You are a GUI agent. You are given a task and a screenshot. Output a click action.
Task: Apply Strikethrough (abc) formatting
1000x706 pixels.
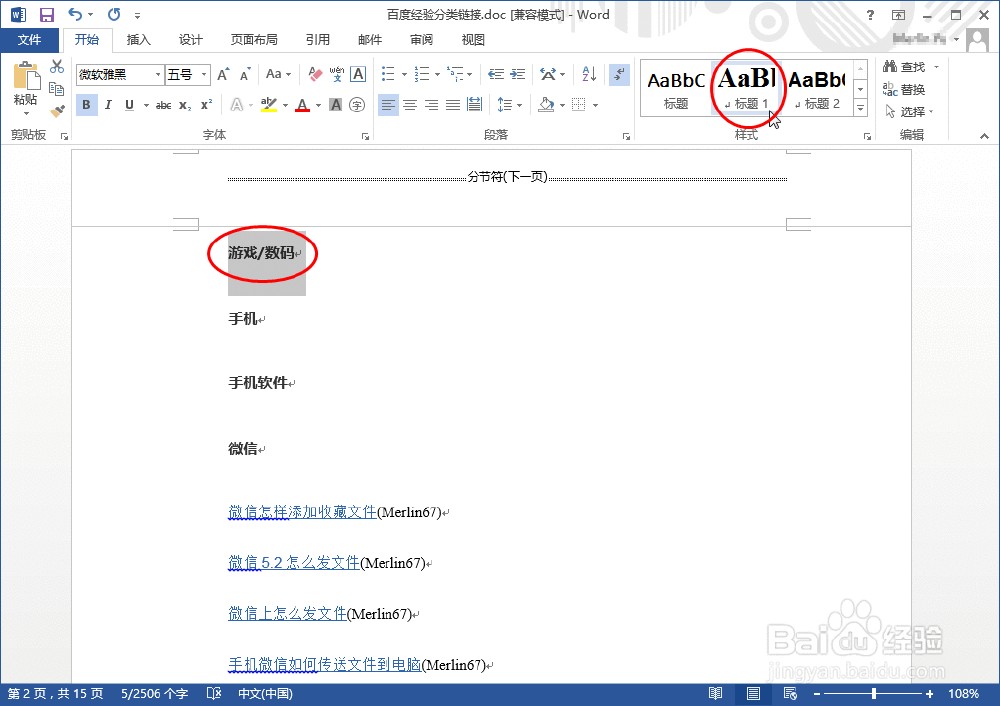[x=163, y=105]
